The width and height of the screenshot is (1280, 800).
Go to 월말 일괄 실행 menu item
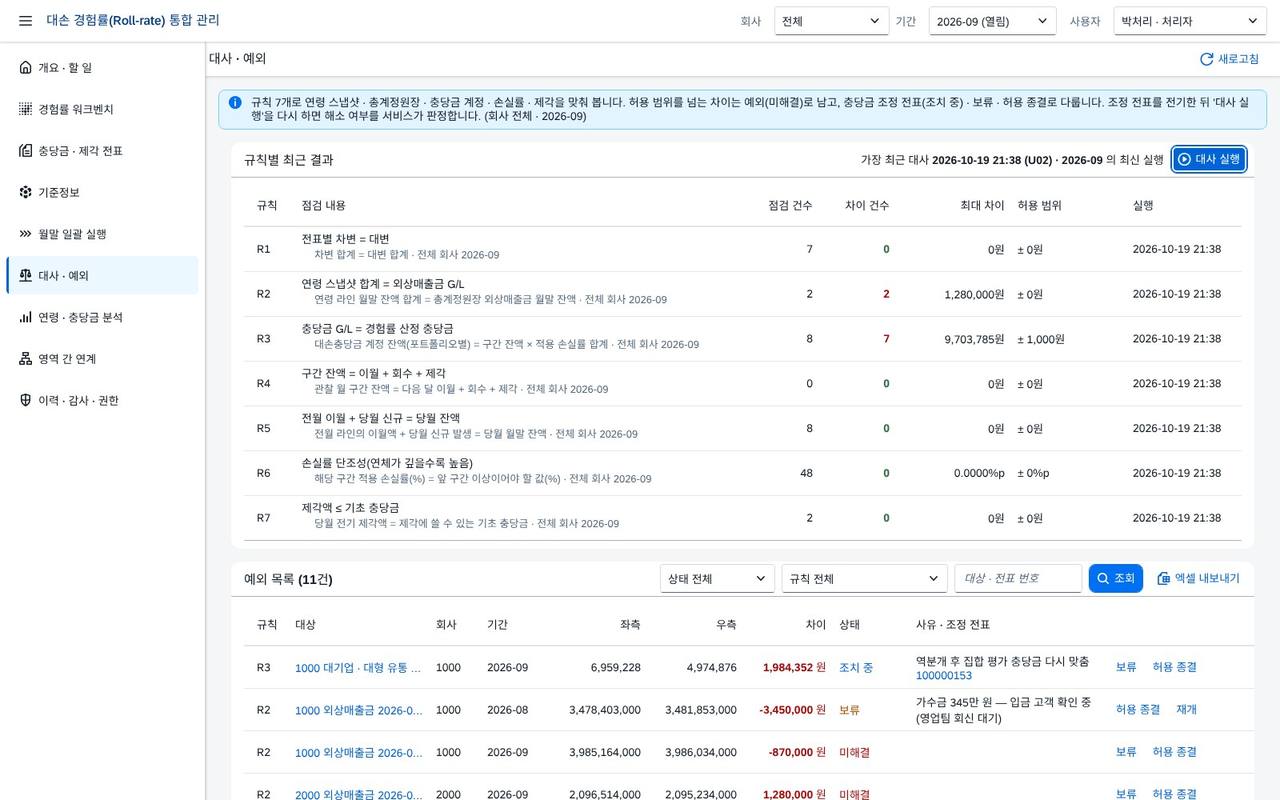point(102,234)
